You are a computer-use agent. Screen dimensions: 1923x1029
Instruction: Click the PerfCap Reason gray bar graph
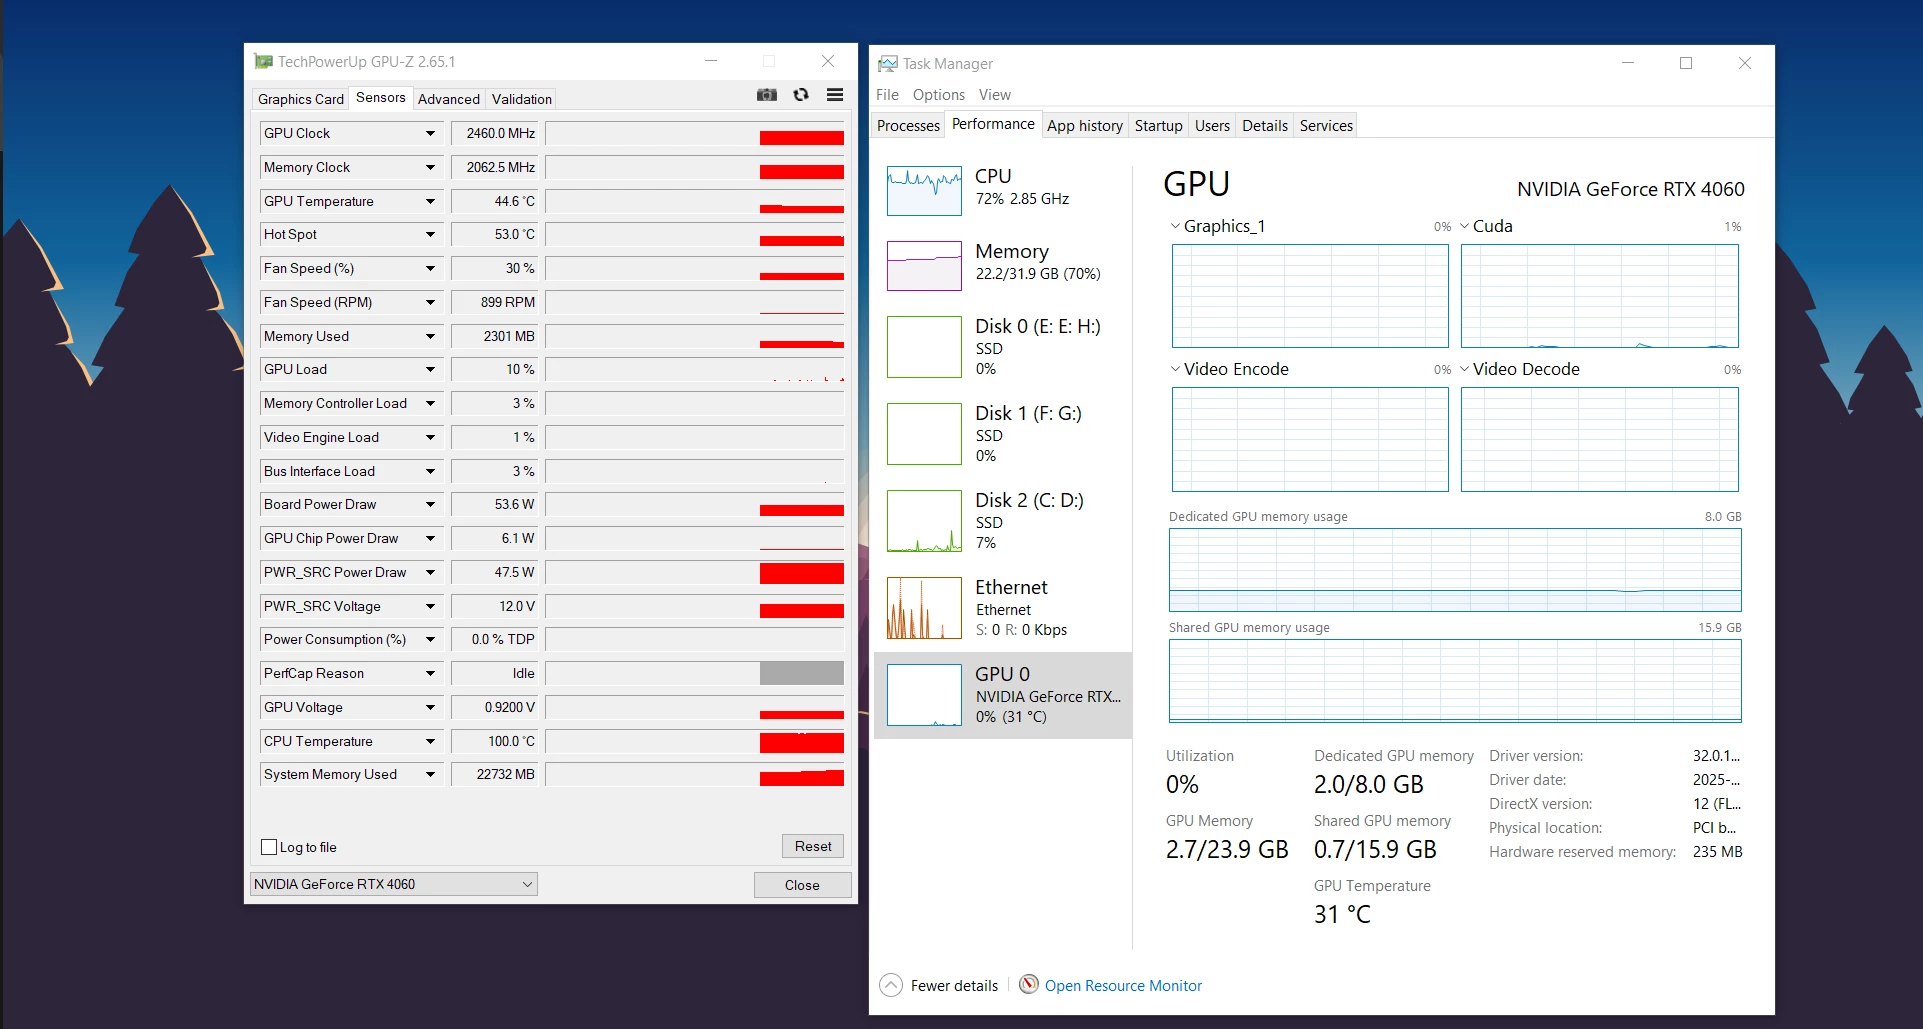click(802, 673)
